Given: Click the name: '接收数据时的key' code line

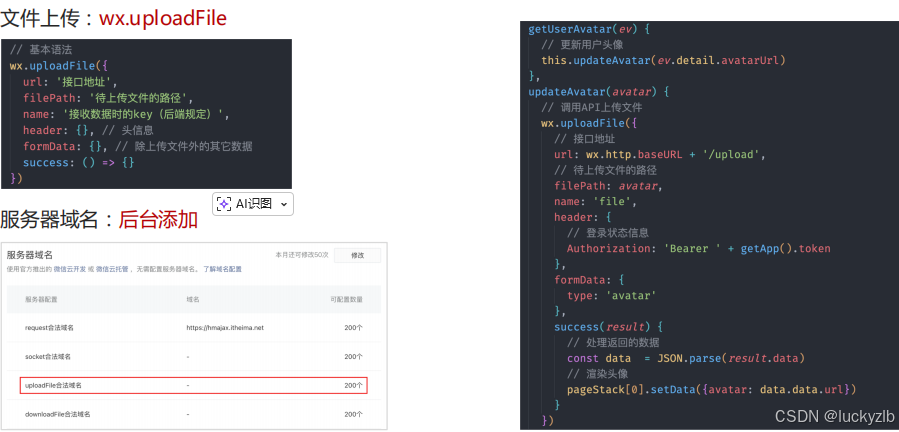Looking at the screenshot, I should click(x=126, y=114).
